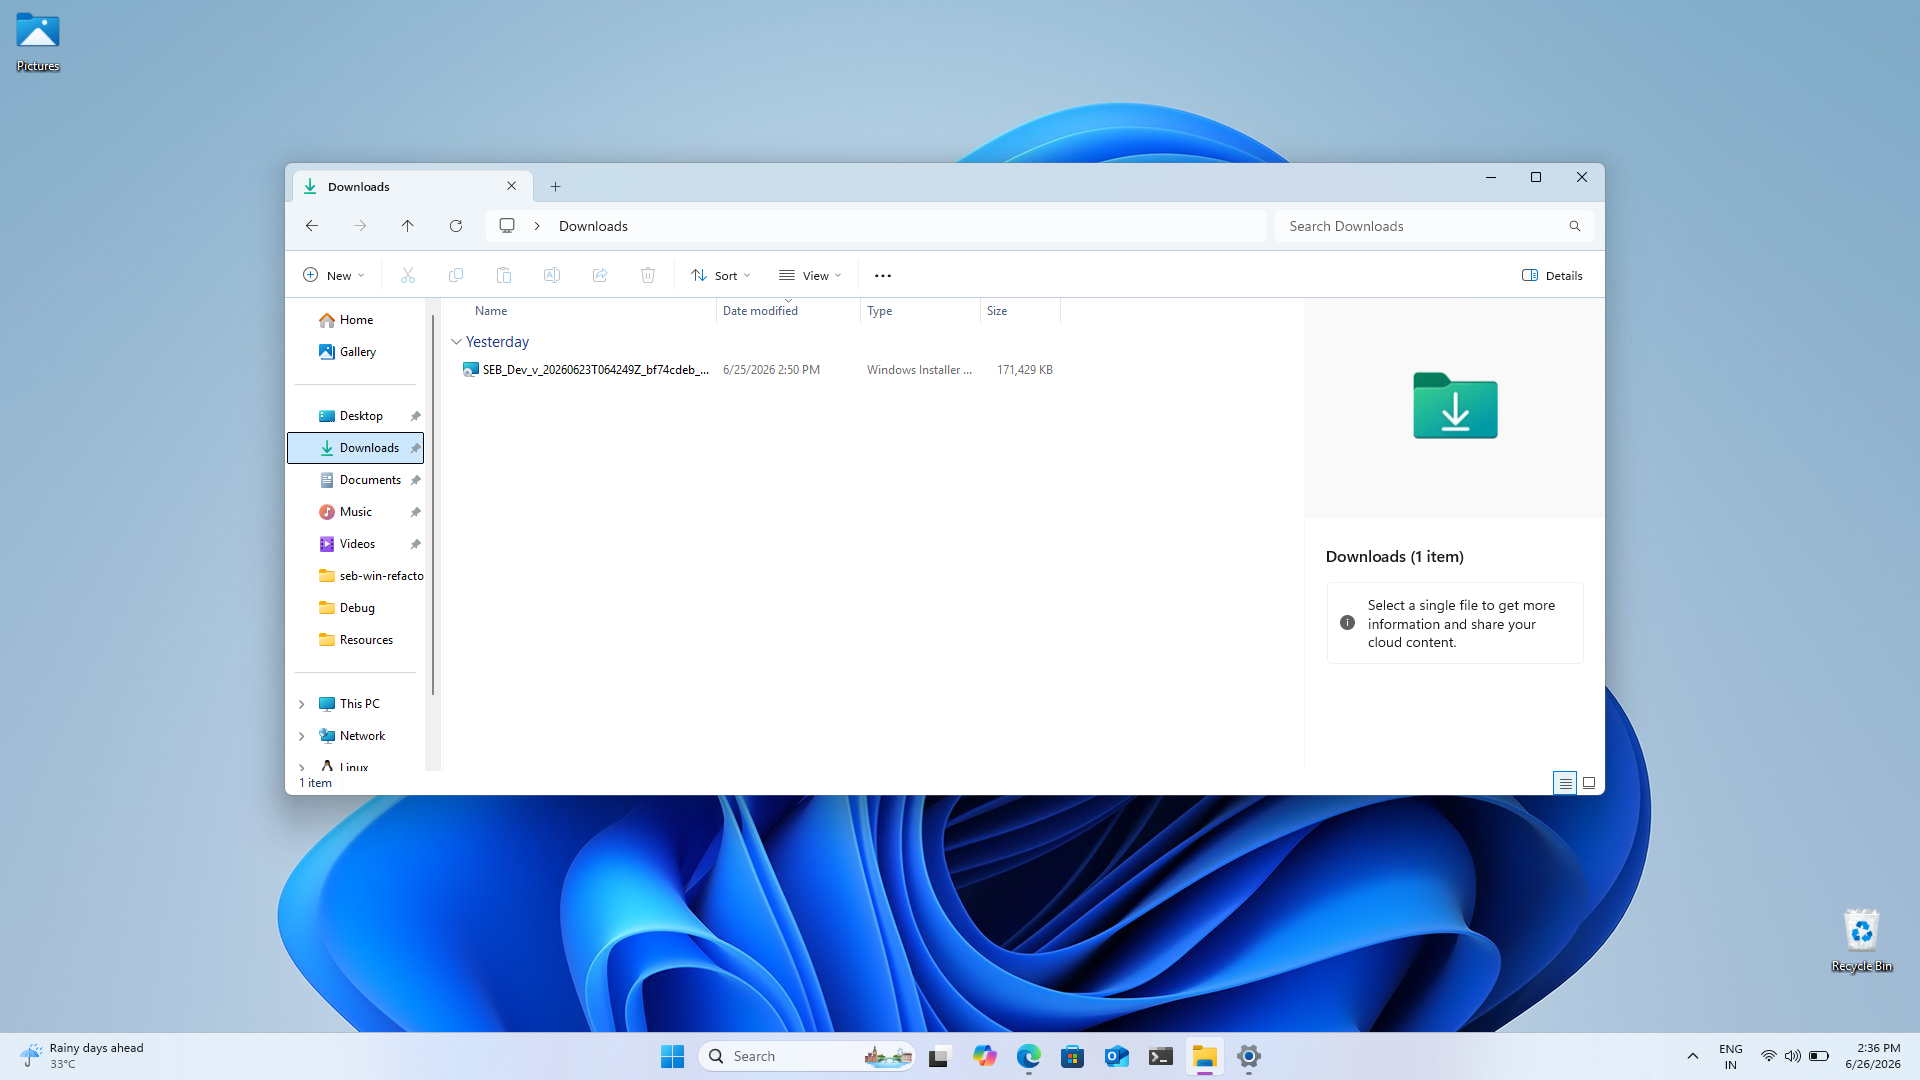The image size is (1920, 1080).
Task: Unpin Music using its pin icon
Action: 416,512
